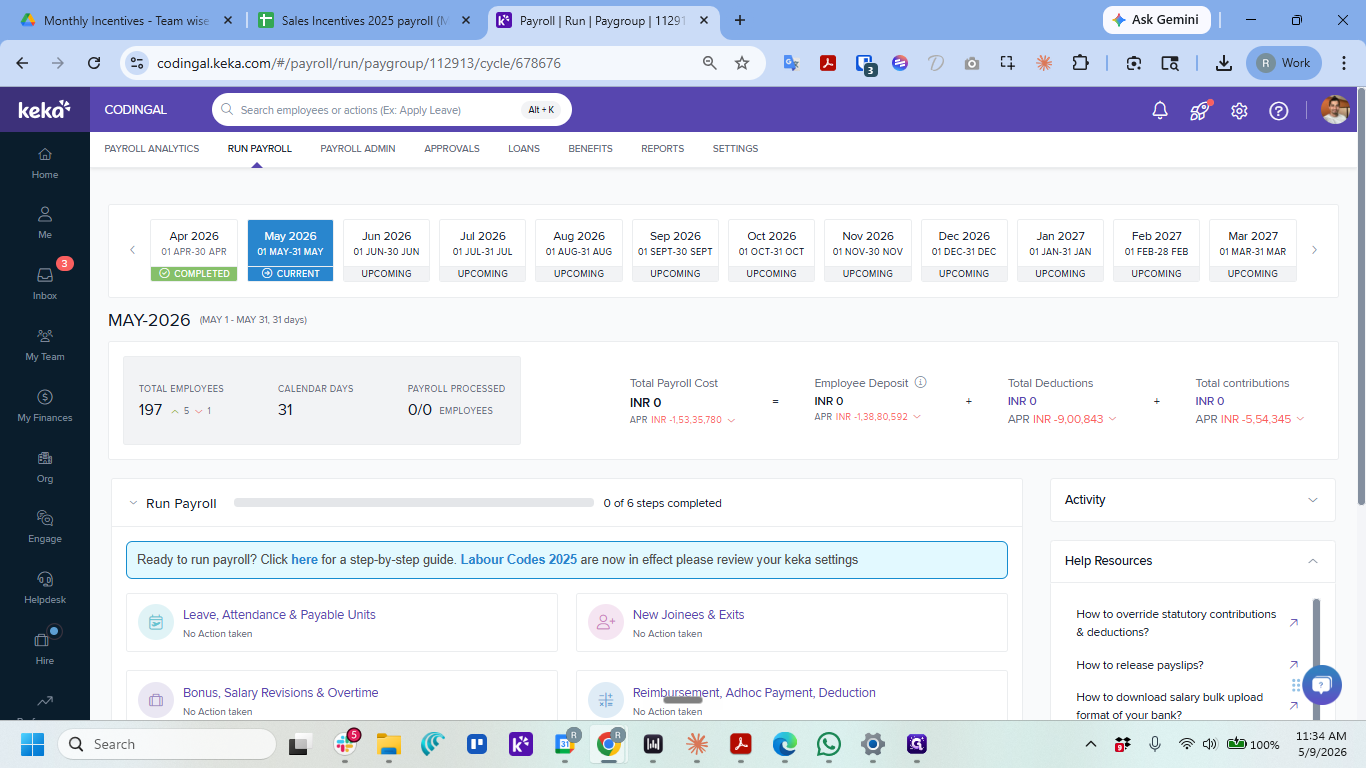
Task: Open settings gear in Keka header
Action: point(1239,111)
